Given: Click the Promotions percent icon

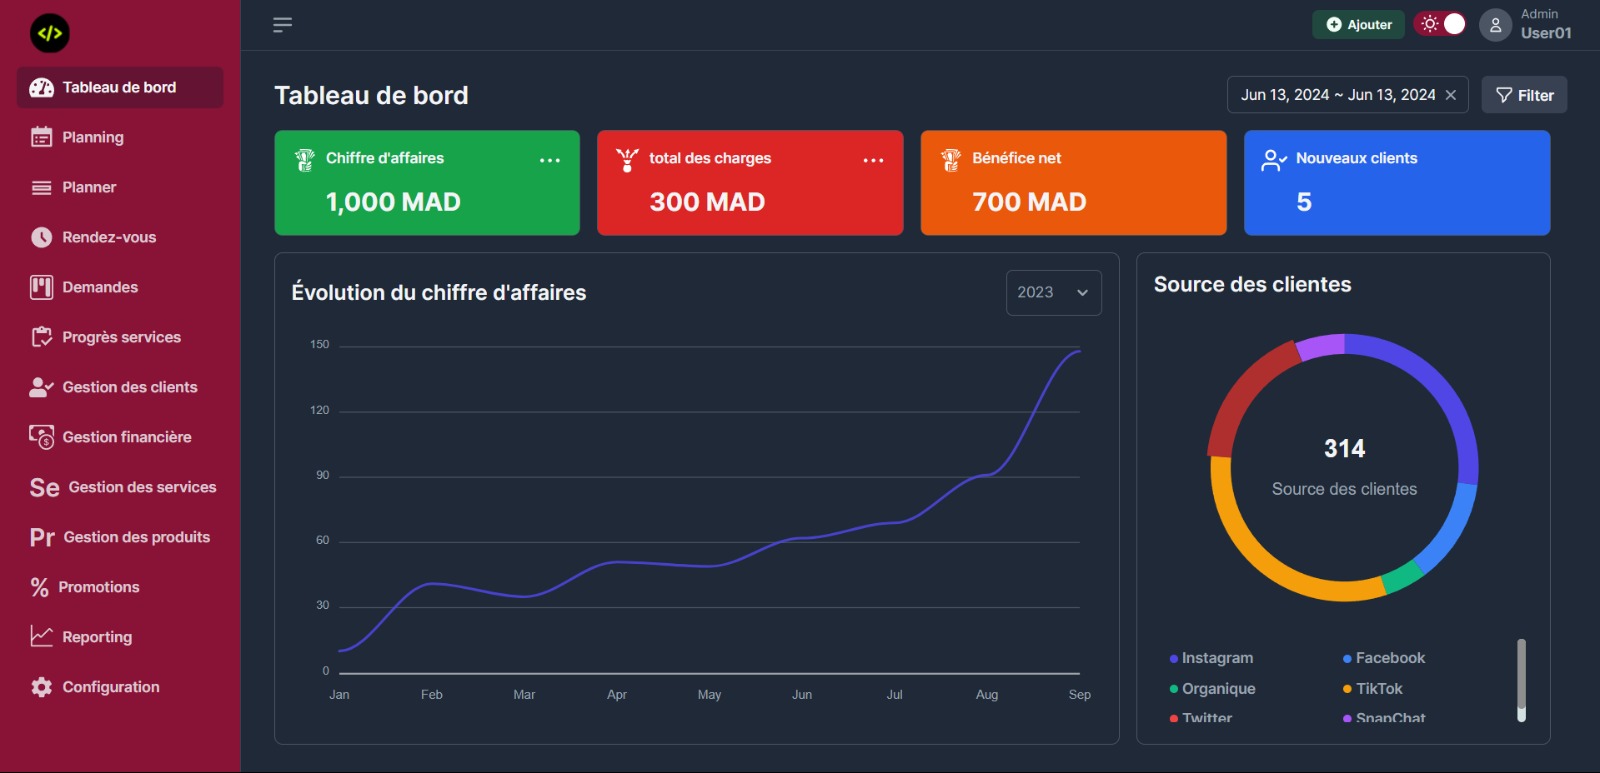Looking at the screenshot, I should click(40, 587).
